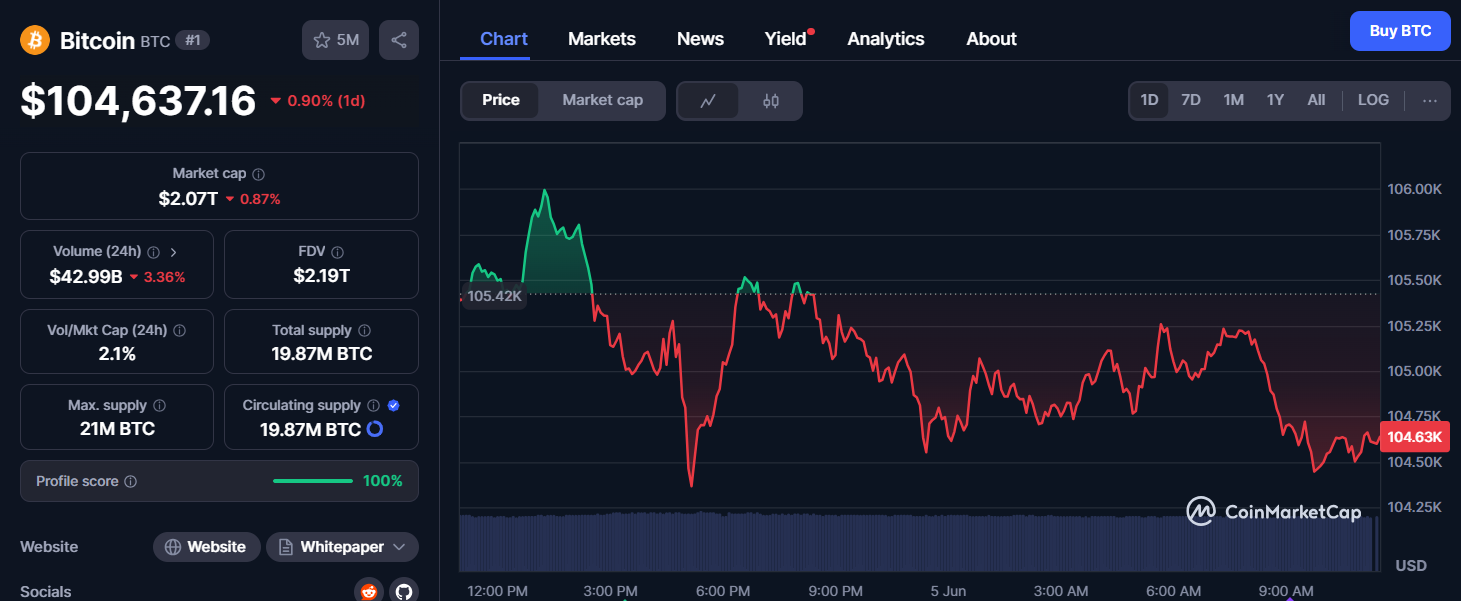Image resolution: width=1461 pixels, height=601 pixels.
Task: Open the GitHub social link icon
Action: [403, 591]
